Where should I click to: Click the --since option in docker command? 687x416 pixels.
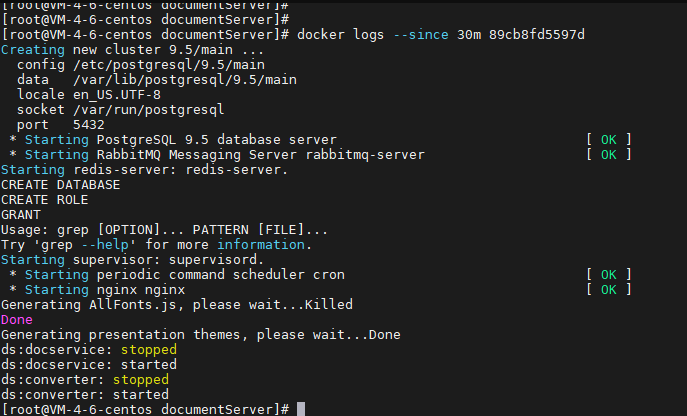421,35
